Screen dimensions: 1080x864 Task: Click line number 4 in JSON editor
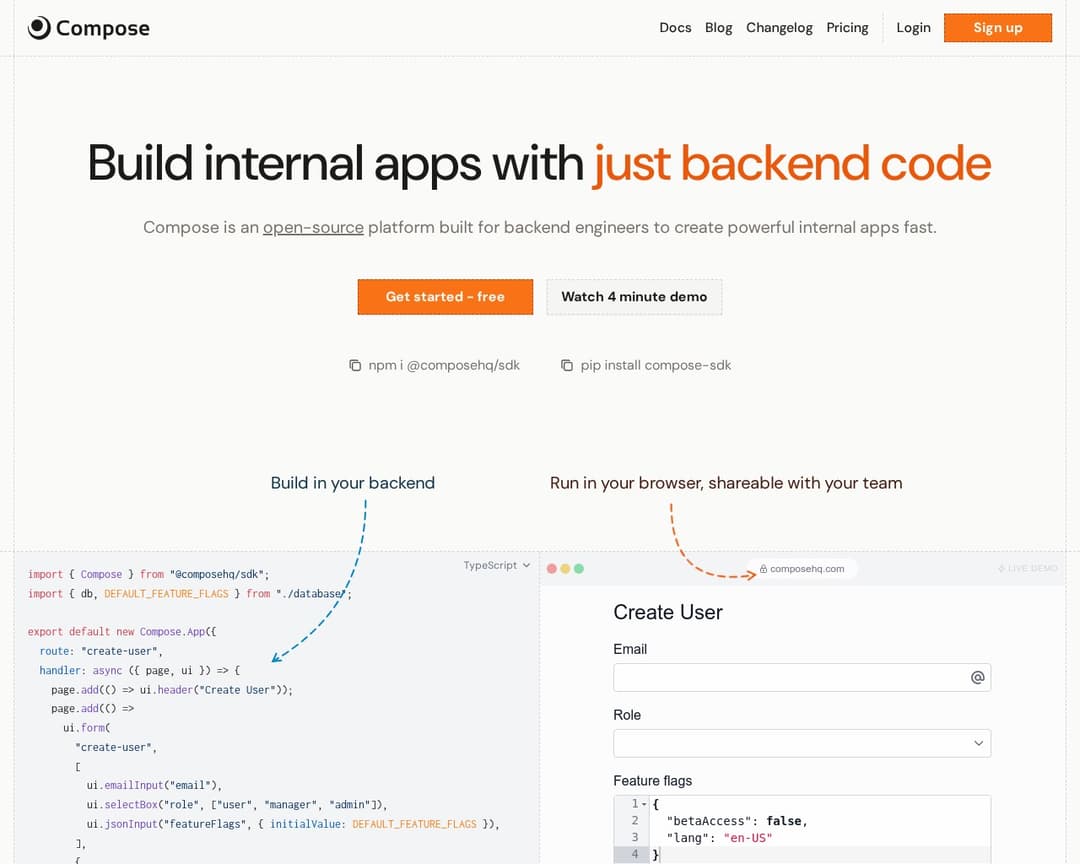tap(635, 854)
